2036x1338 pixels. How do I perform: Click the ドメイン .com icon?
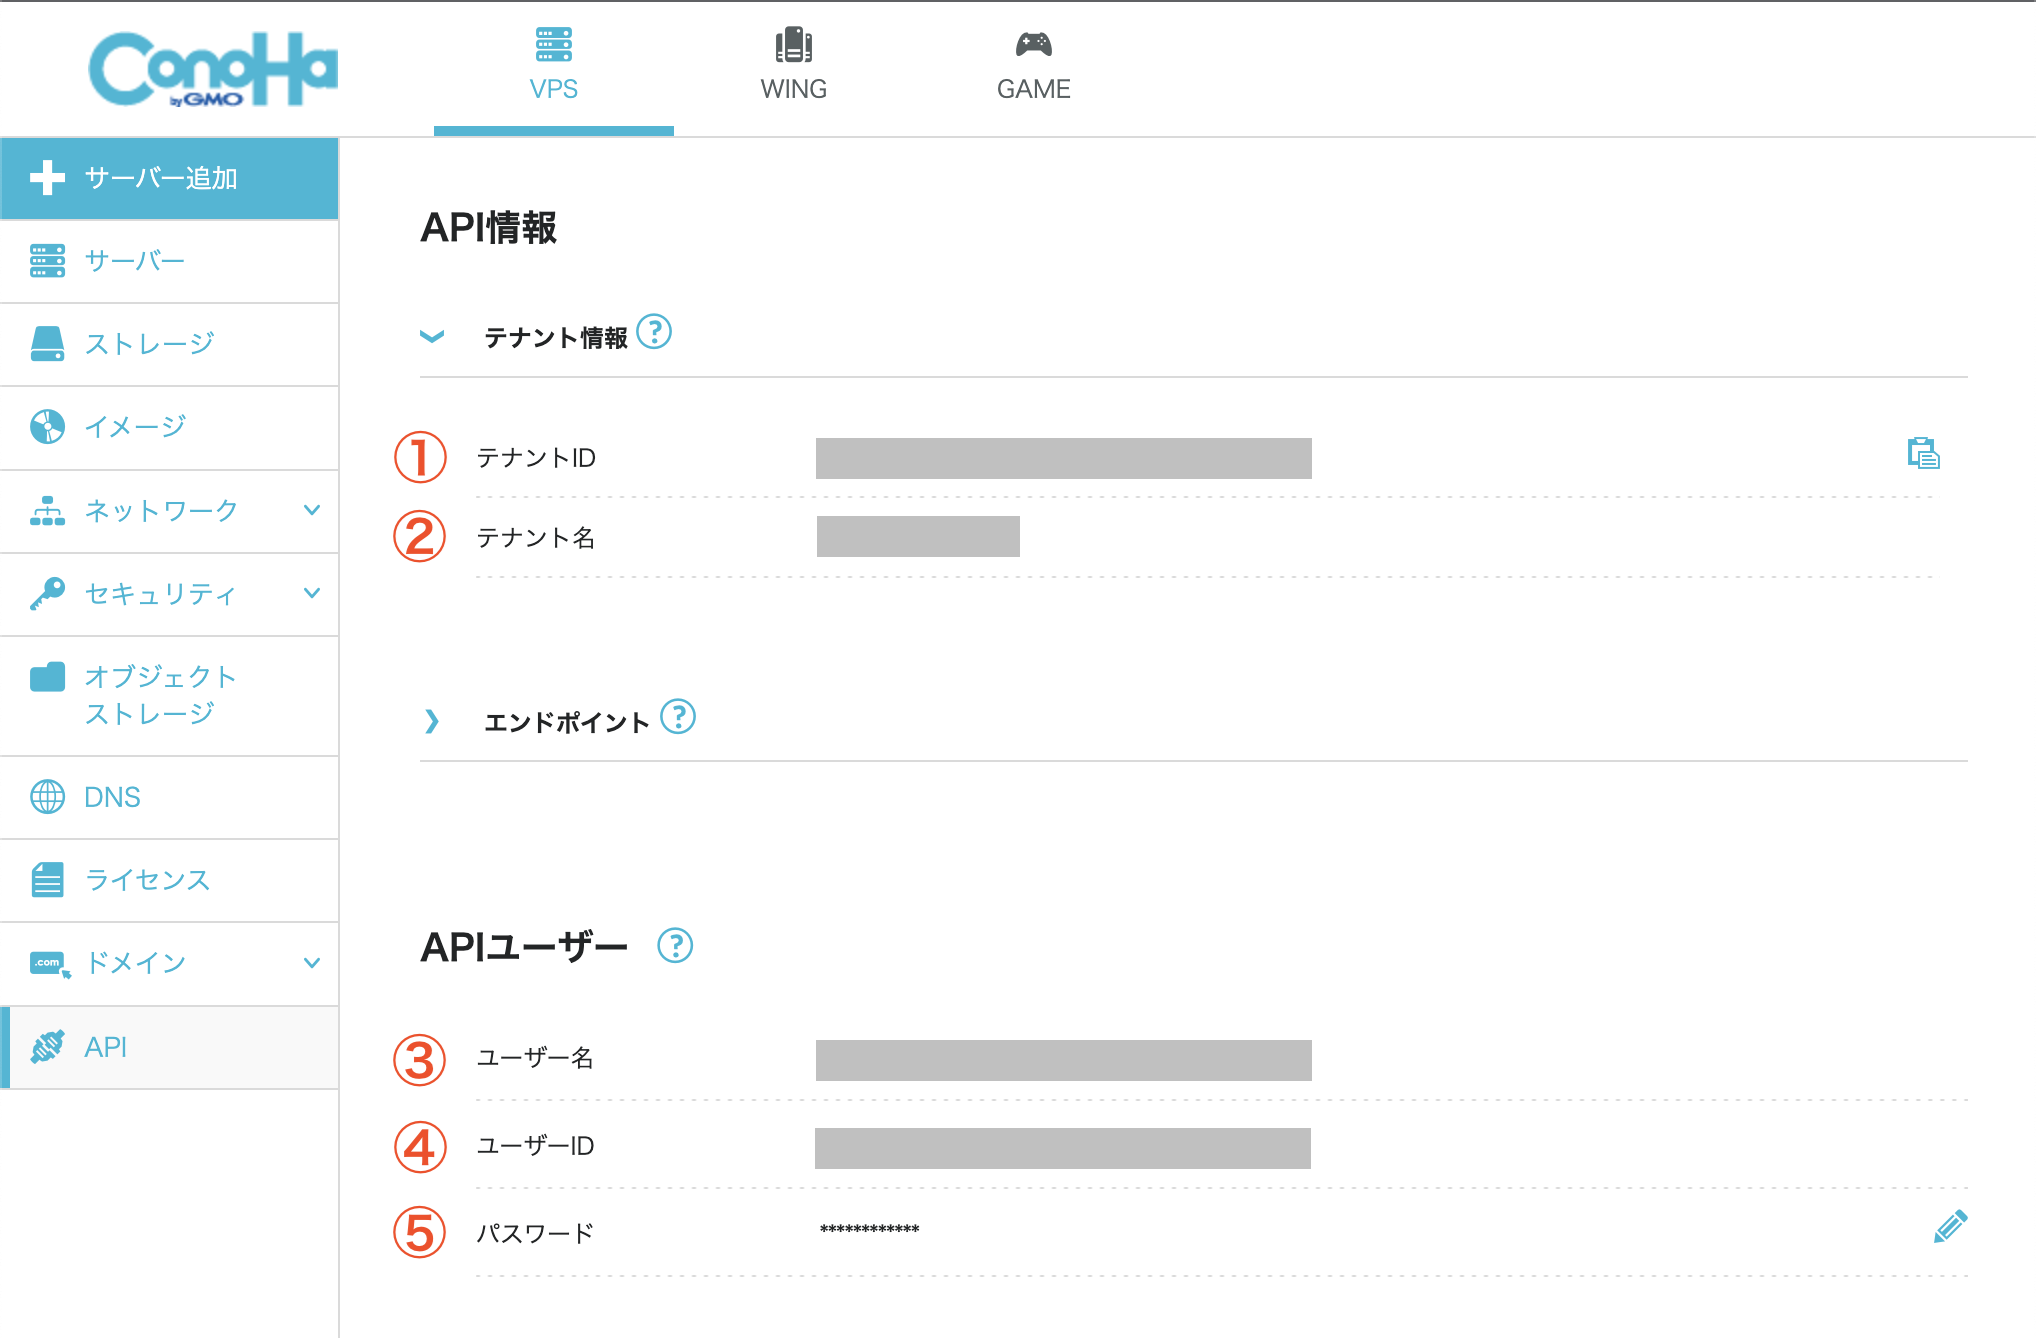pyautogui.click(x=49, y=964)
